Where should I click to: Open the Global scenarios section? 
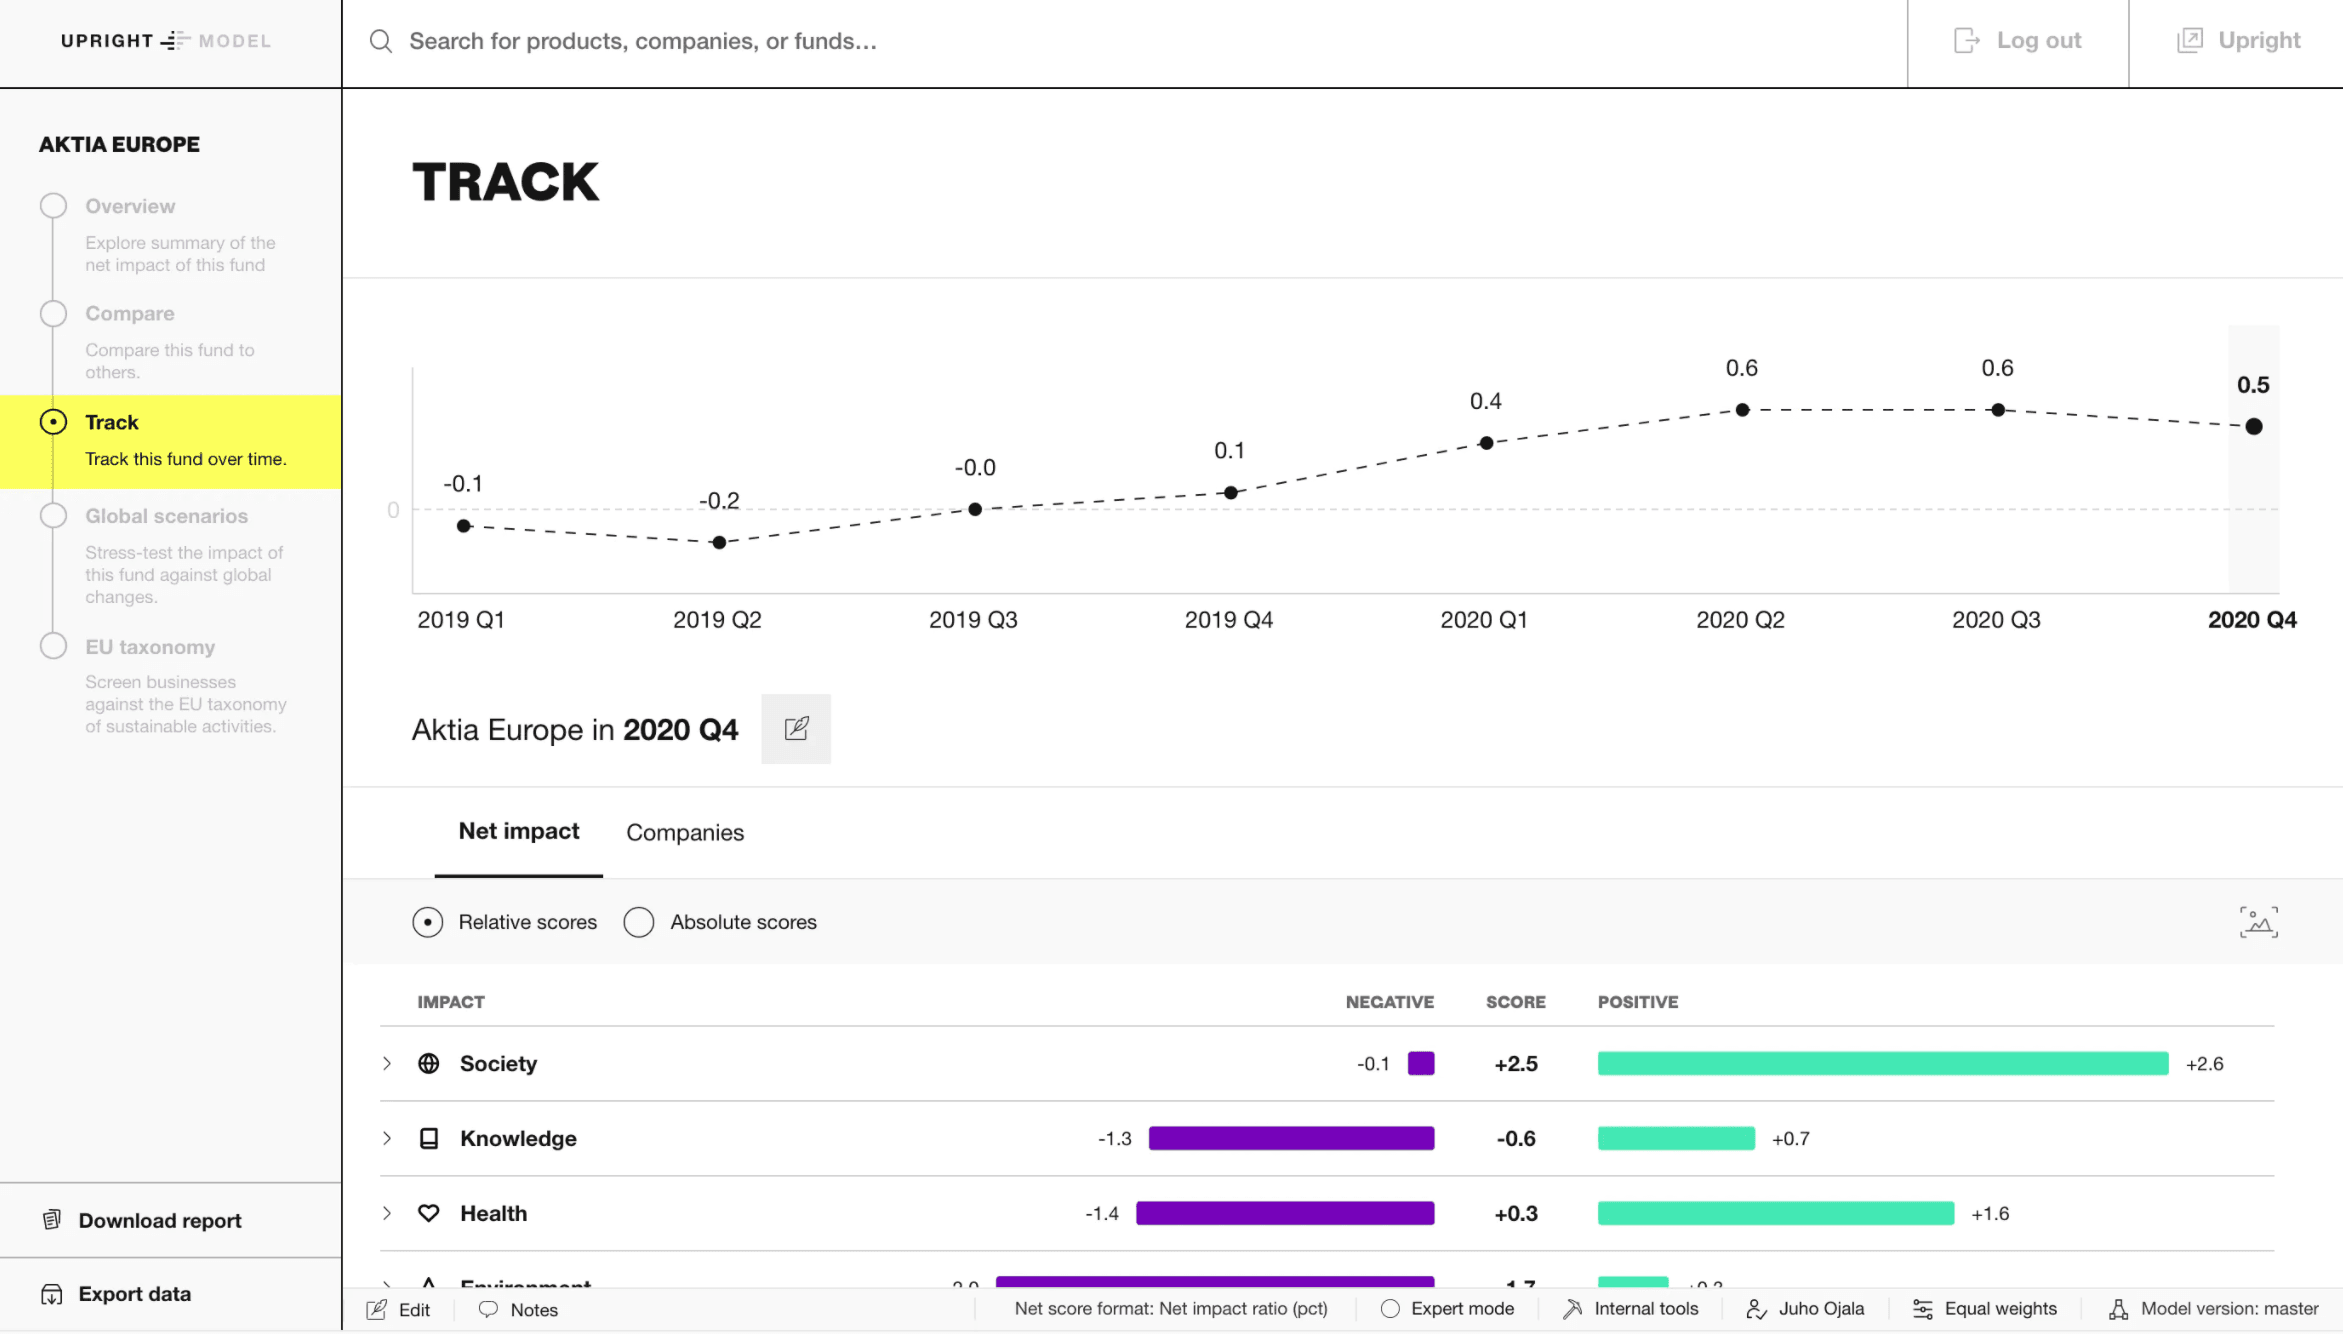(166, 516)
